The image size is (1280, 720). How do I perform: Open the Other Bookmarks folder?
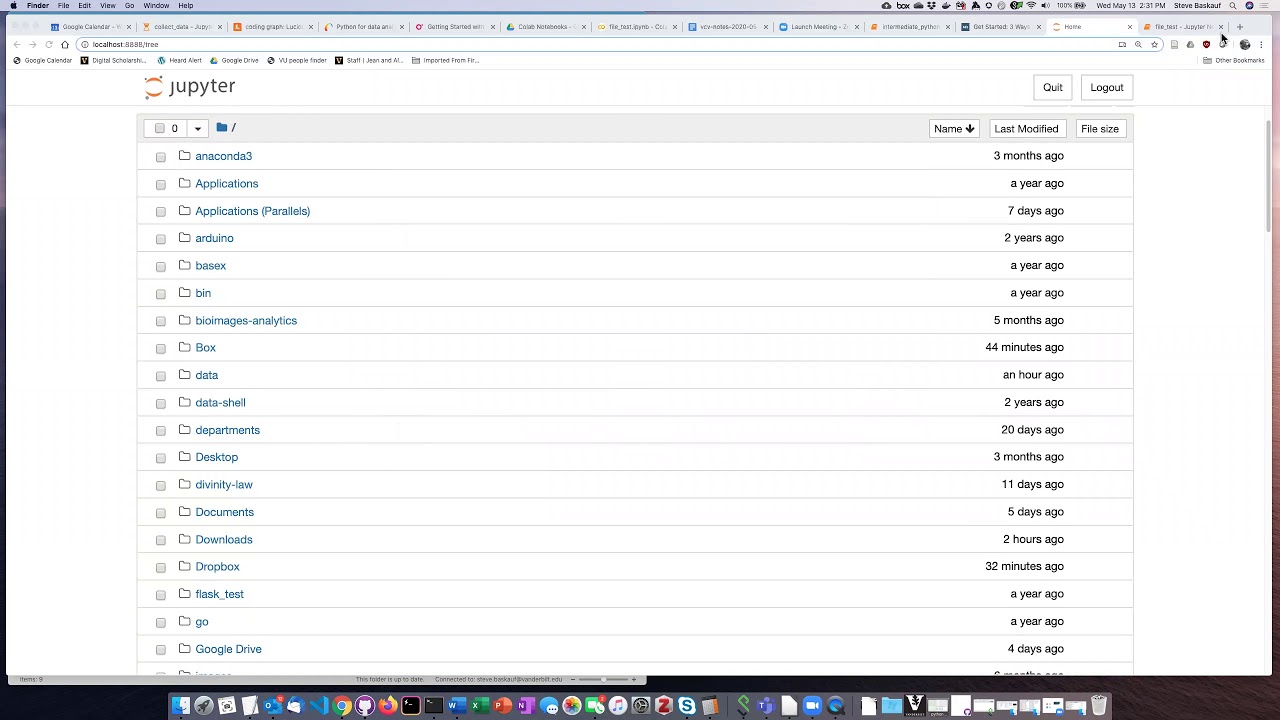coord(1234,60)
